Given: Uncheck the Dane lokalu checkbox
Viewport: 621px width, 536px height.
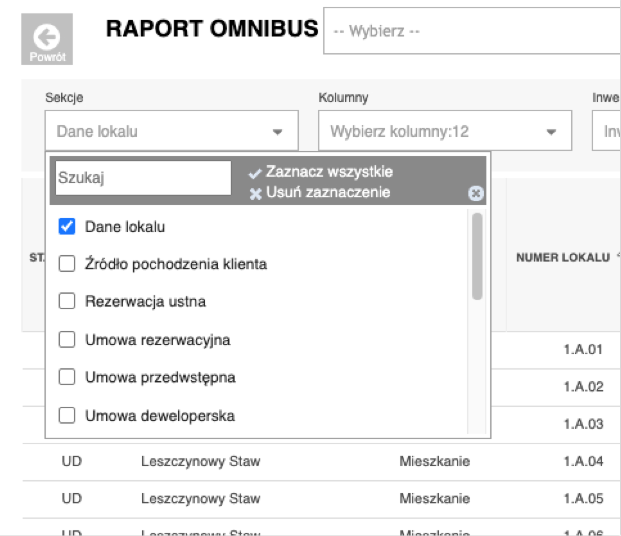Looking at the screenshot, I should [67, 227].
